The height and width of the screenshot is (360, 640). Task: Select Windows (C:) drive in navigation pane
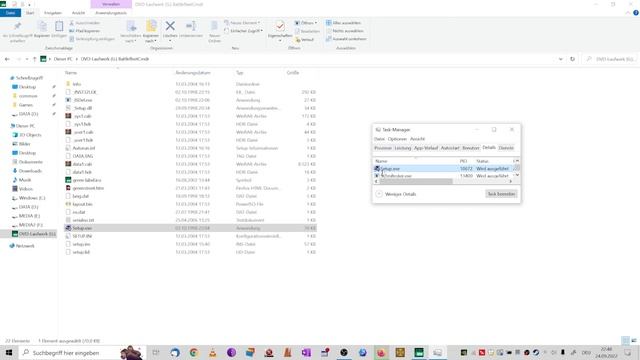[x=32, y=198]
